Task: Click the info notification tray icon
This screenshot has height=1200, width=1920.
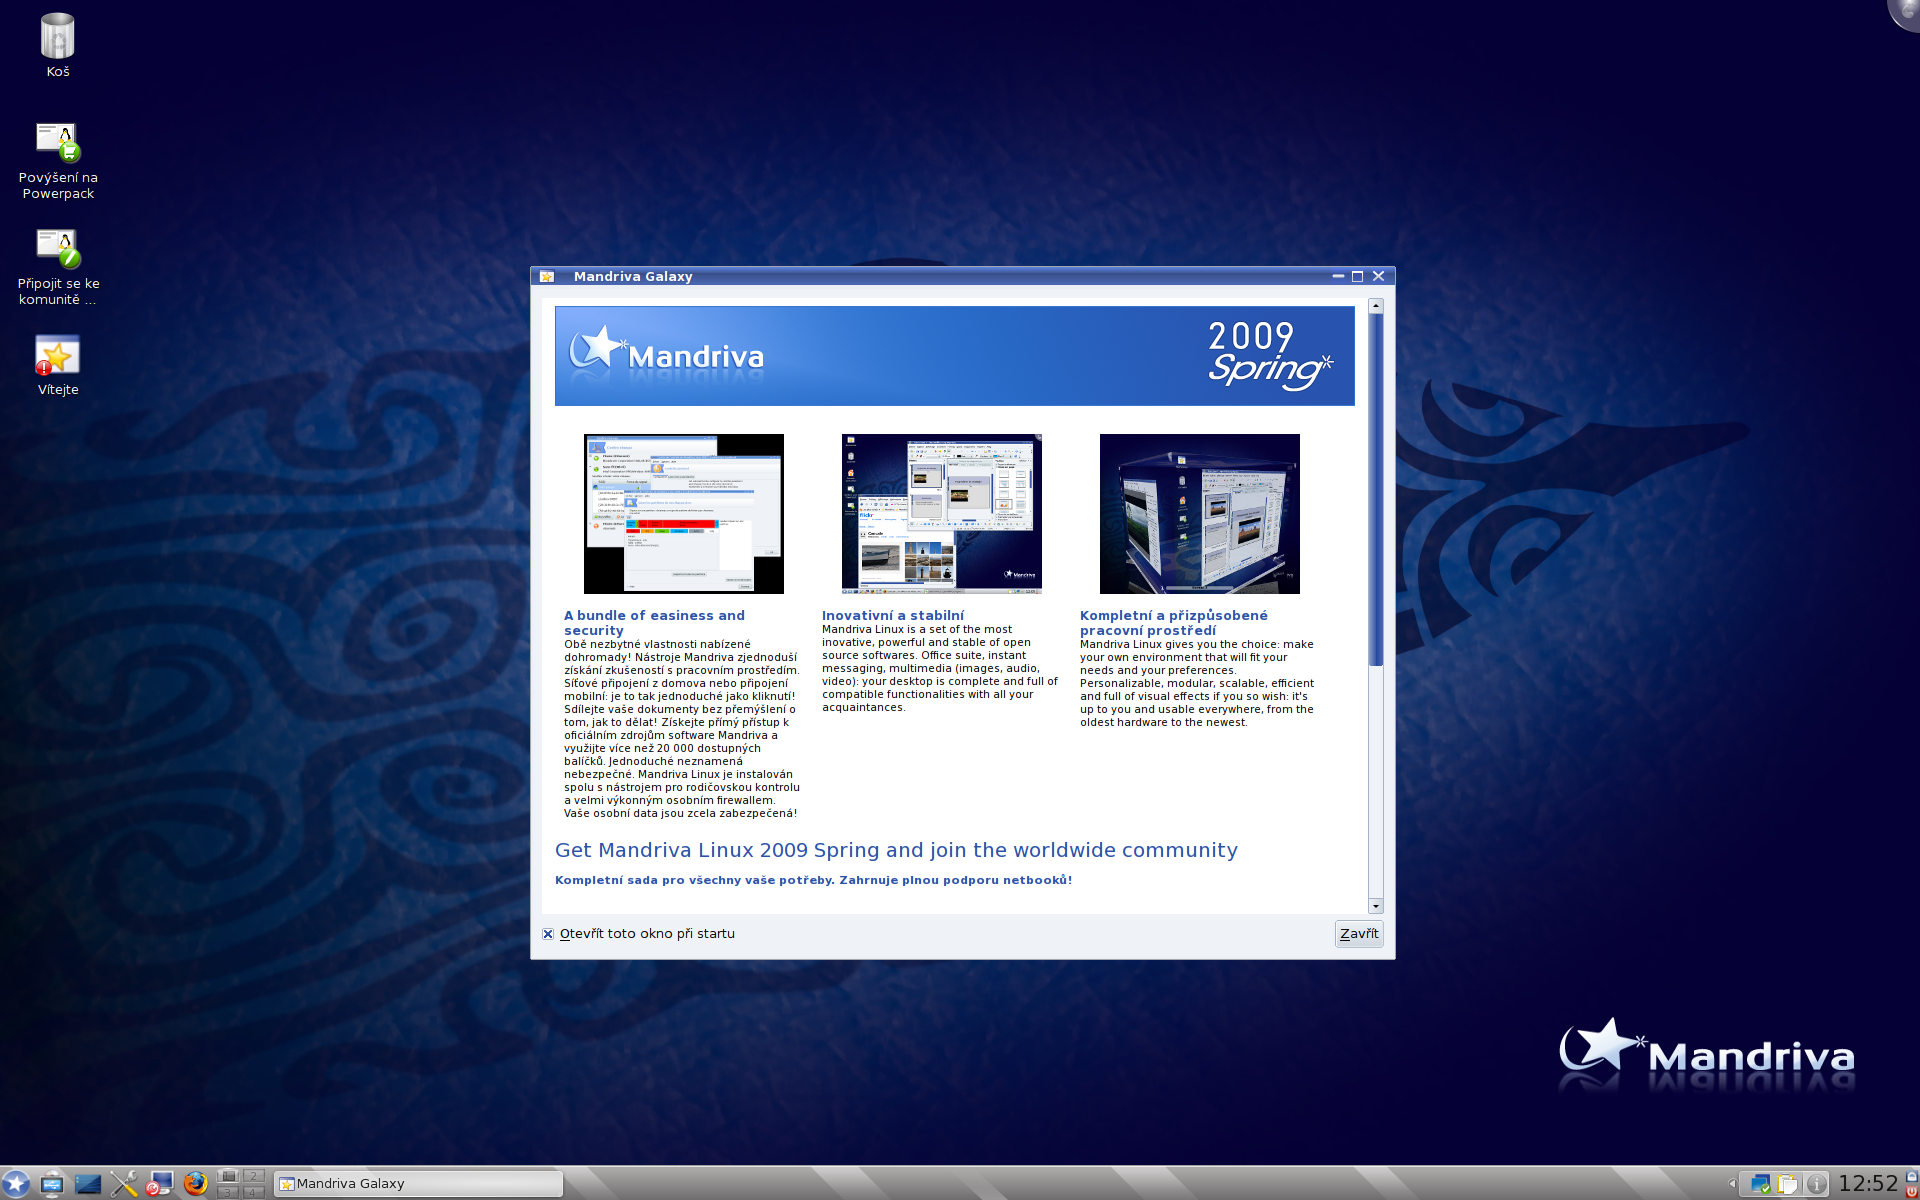Action: 1817,1184
